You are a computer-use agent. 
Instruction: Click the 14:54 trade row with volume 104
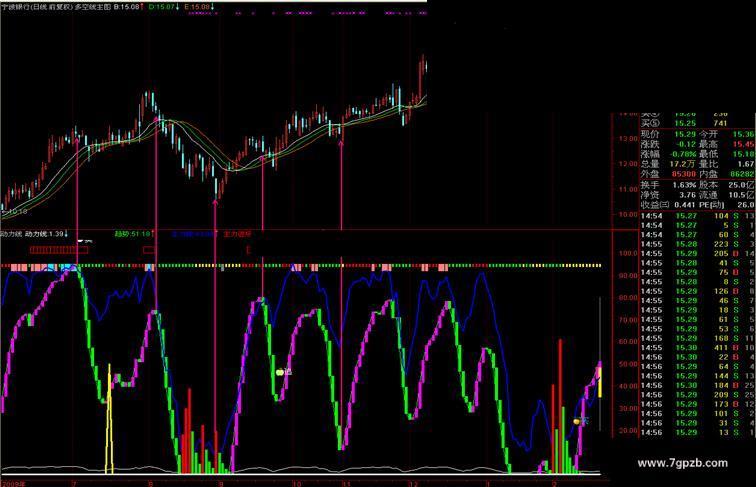pos(698,216)
